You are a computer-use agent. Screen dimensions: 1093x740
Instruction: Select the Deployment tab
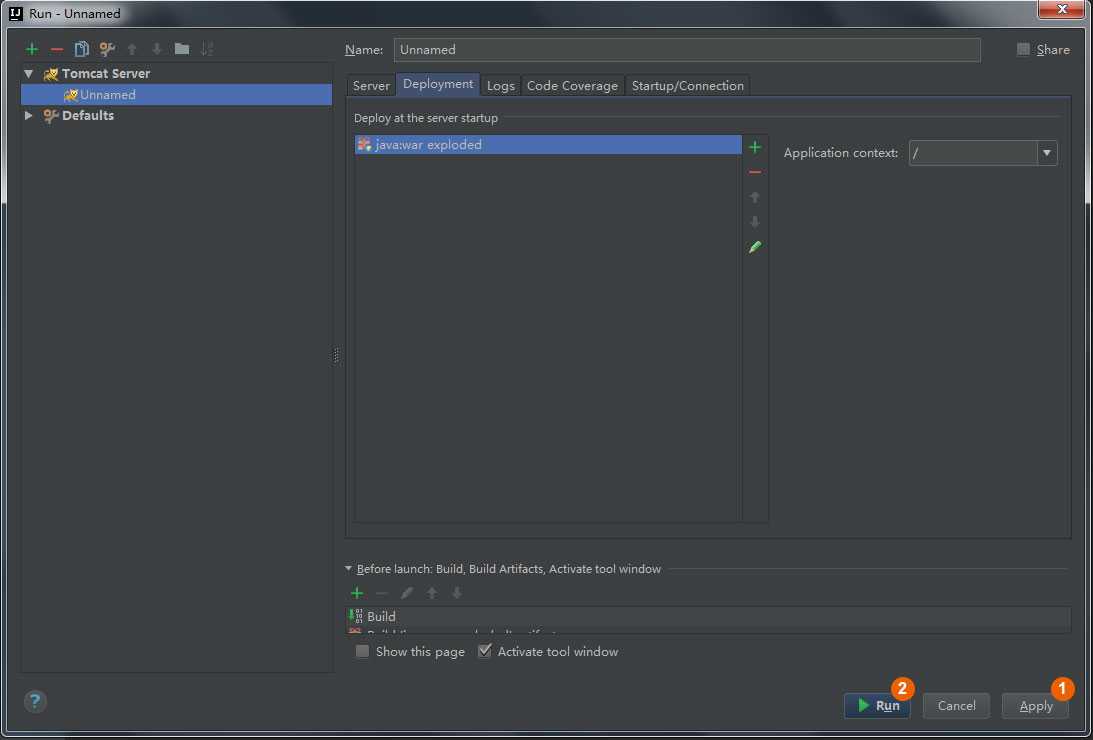click(x=438, y=84)
